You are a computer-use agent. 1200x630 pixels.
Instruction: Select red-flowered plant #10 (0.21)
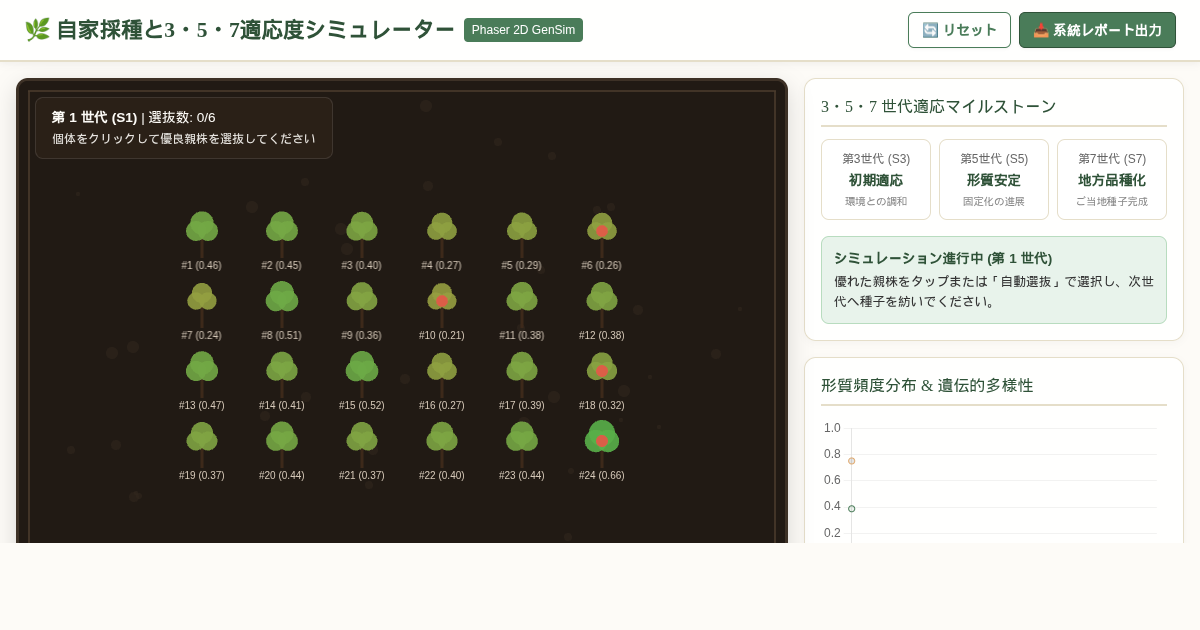pos(442,306)
